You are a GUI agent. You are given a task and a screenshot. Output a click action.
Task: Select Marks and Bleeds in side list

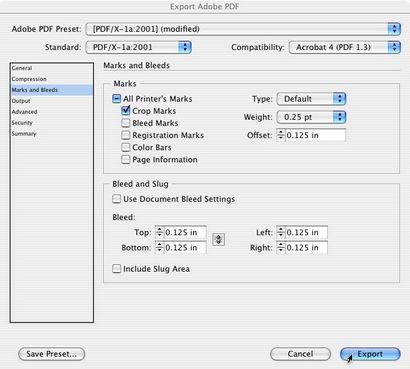(52, 90)
